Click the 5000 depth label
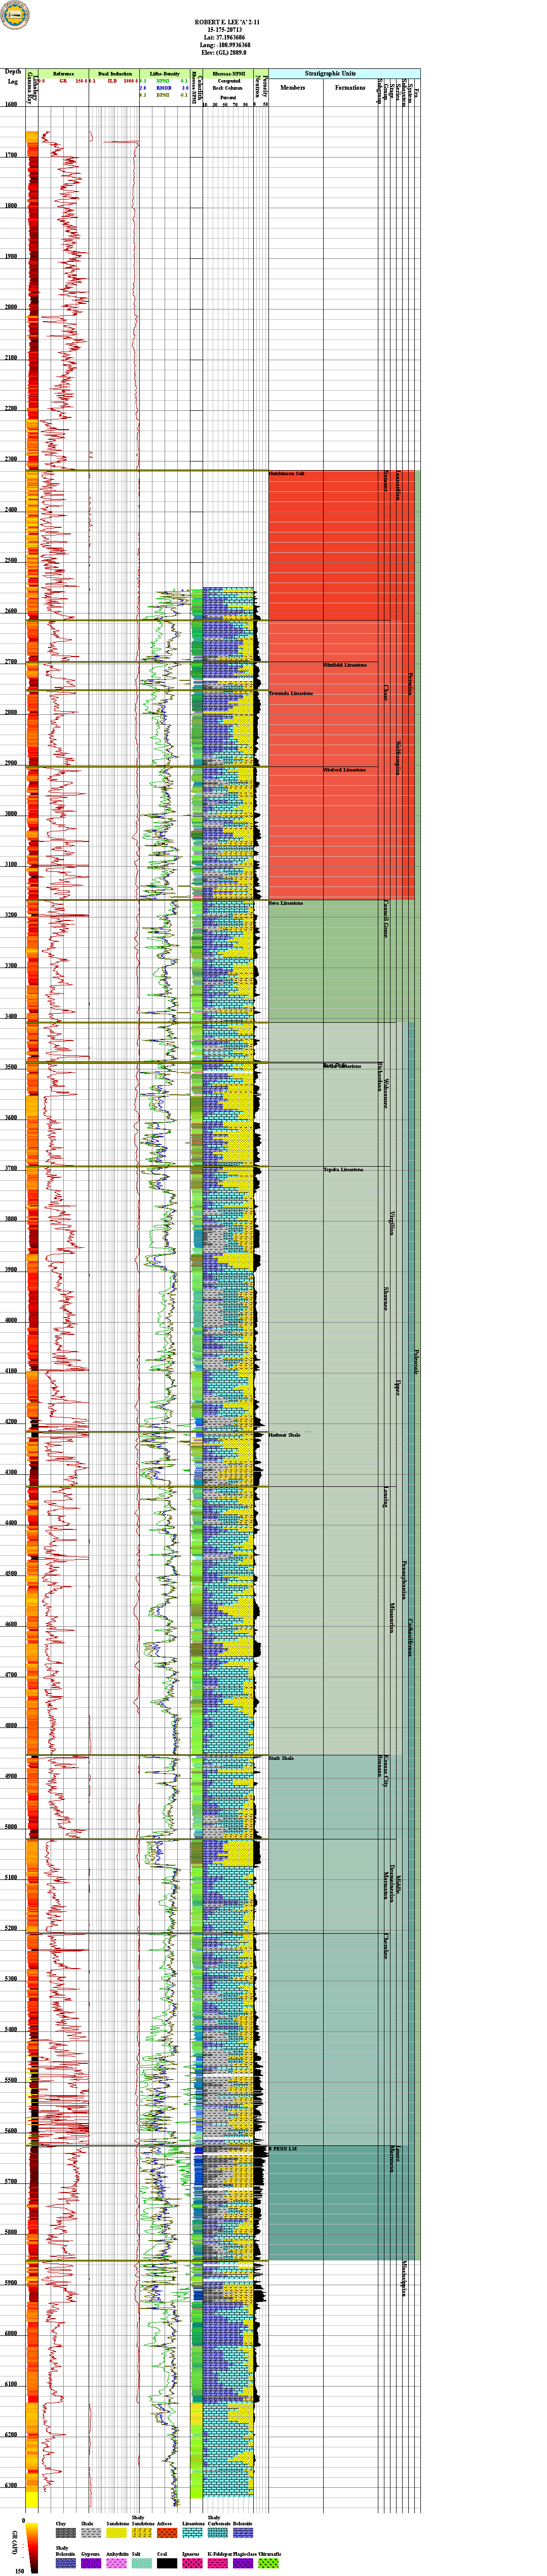 [x=10, y=1827]
